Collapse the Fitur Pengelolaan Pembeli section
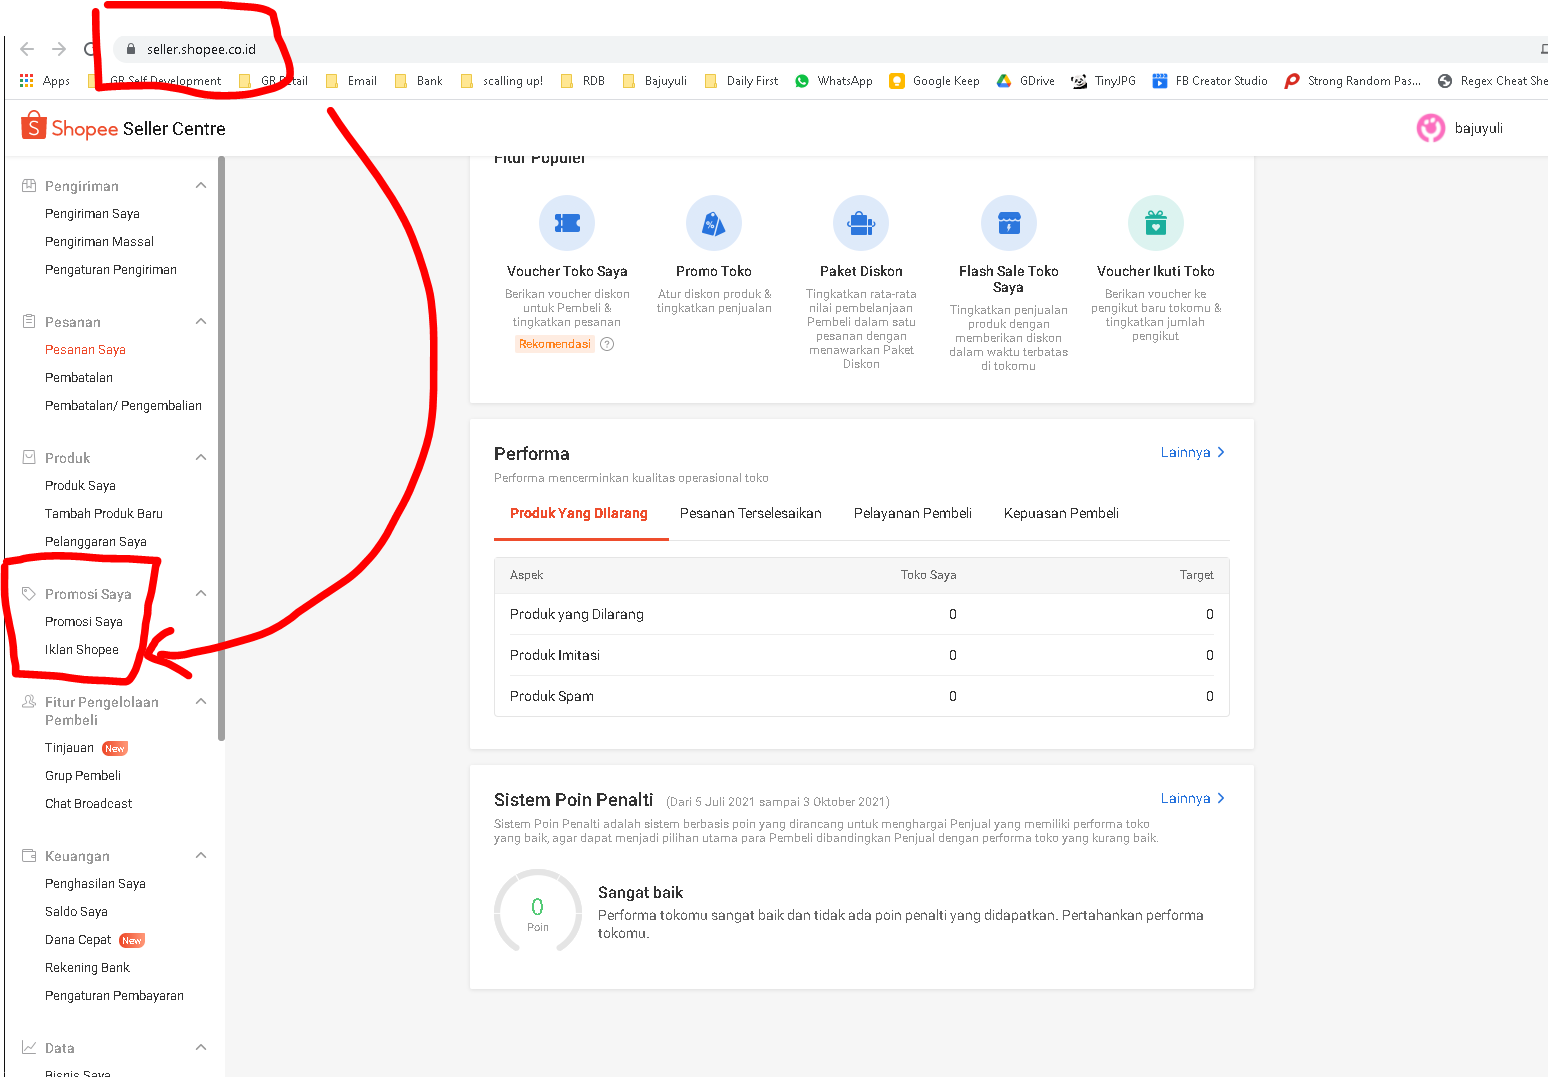The width and height of the screenshot is (1548, 1077). click(201, 702)
